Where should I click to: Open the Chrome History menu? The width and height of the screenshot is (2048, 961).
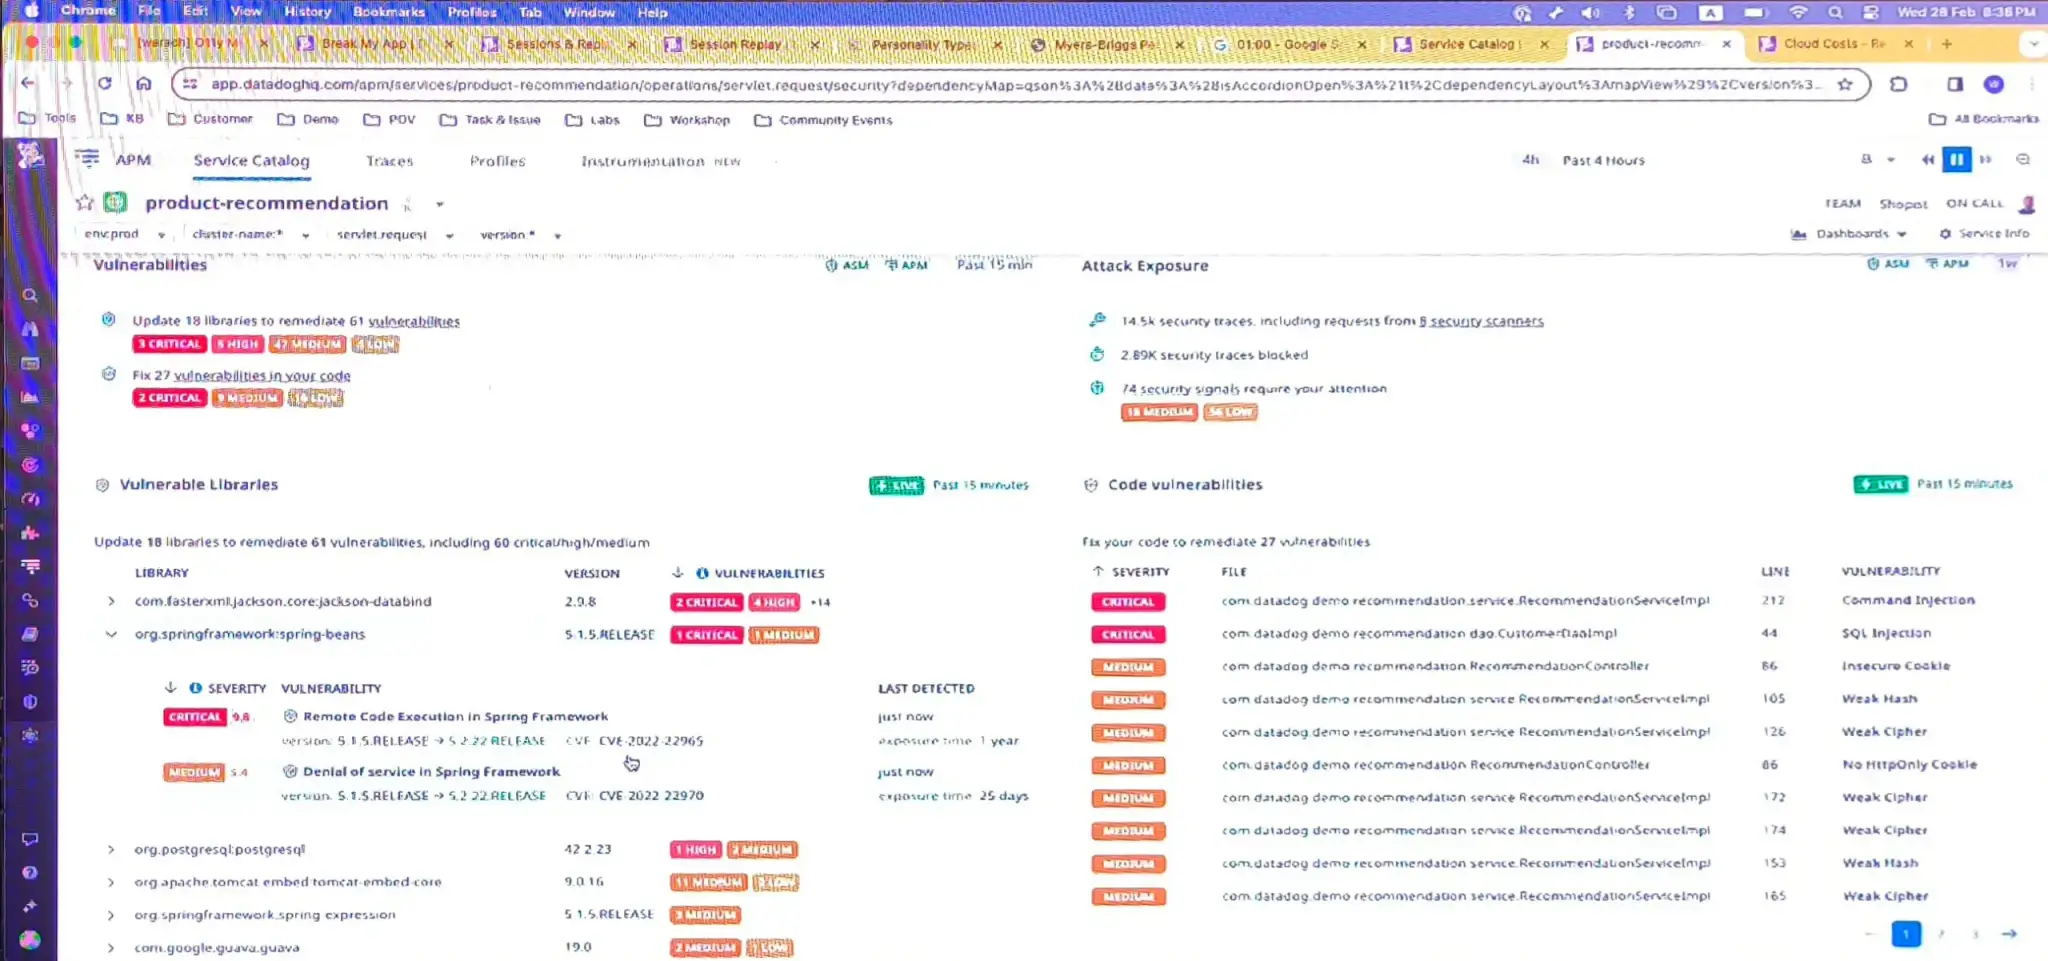307,12
